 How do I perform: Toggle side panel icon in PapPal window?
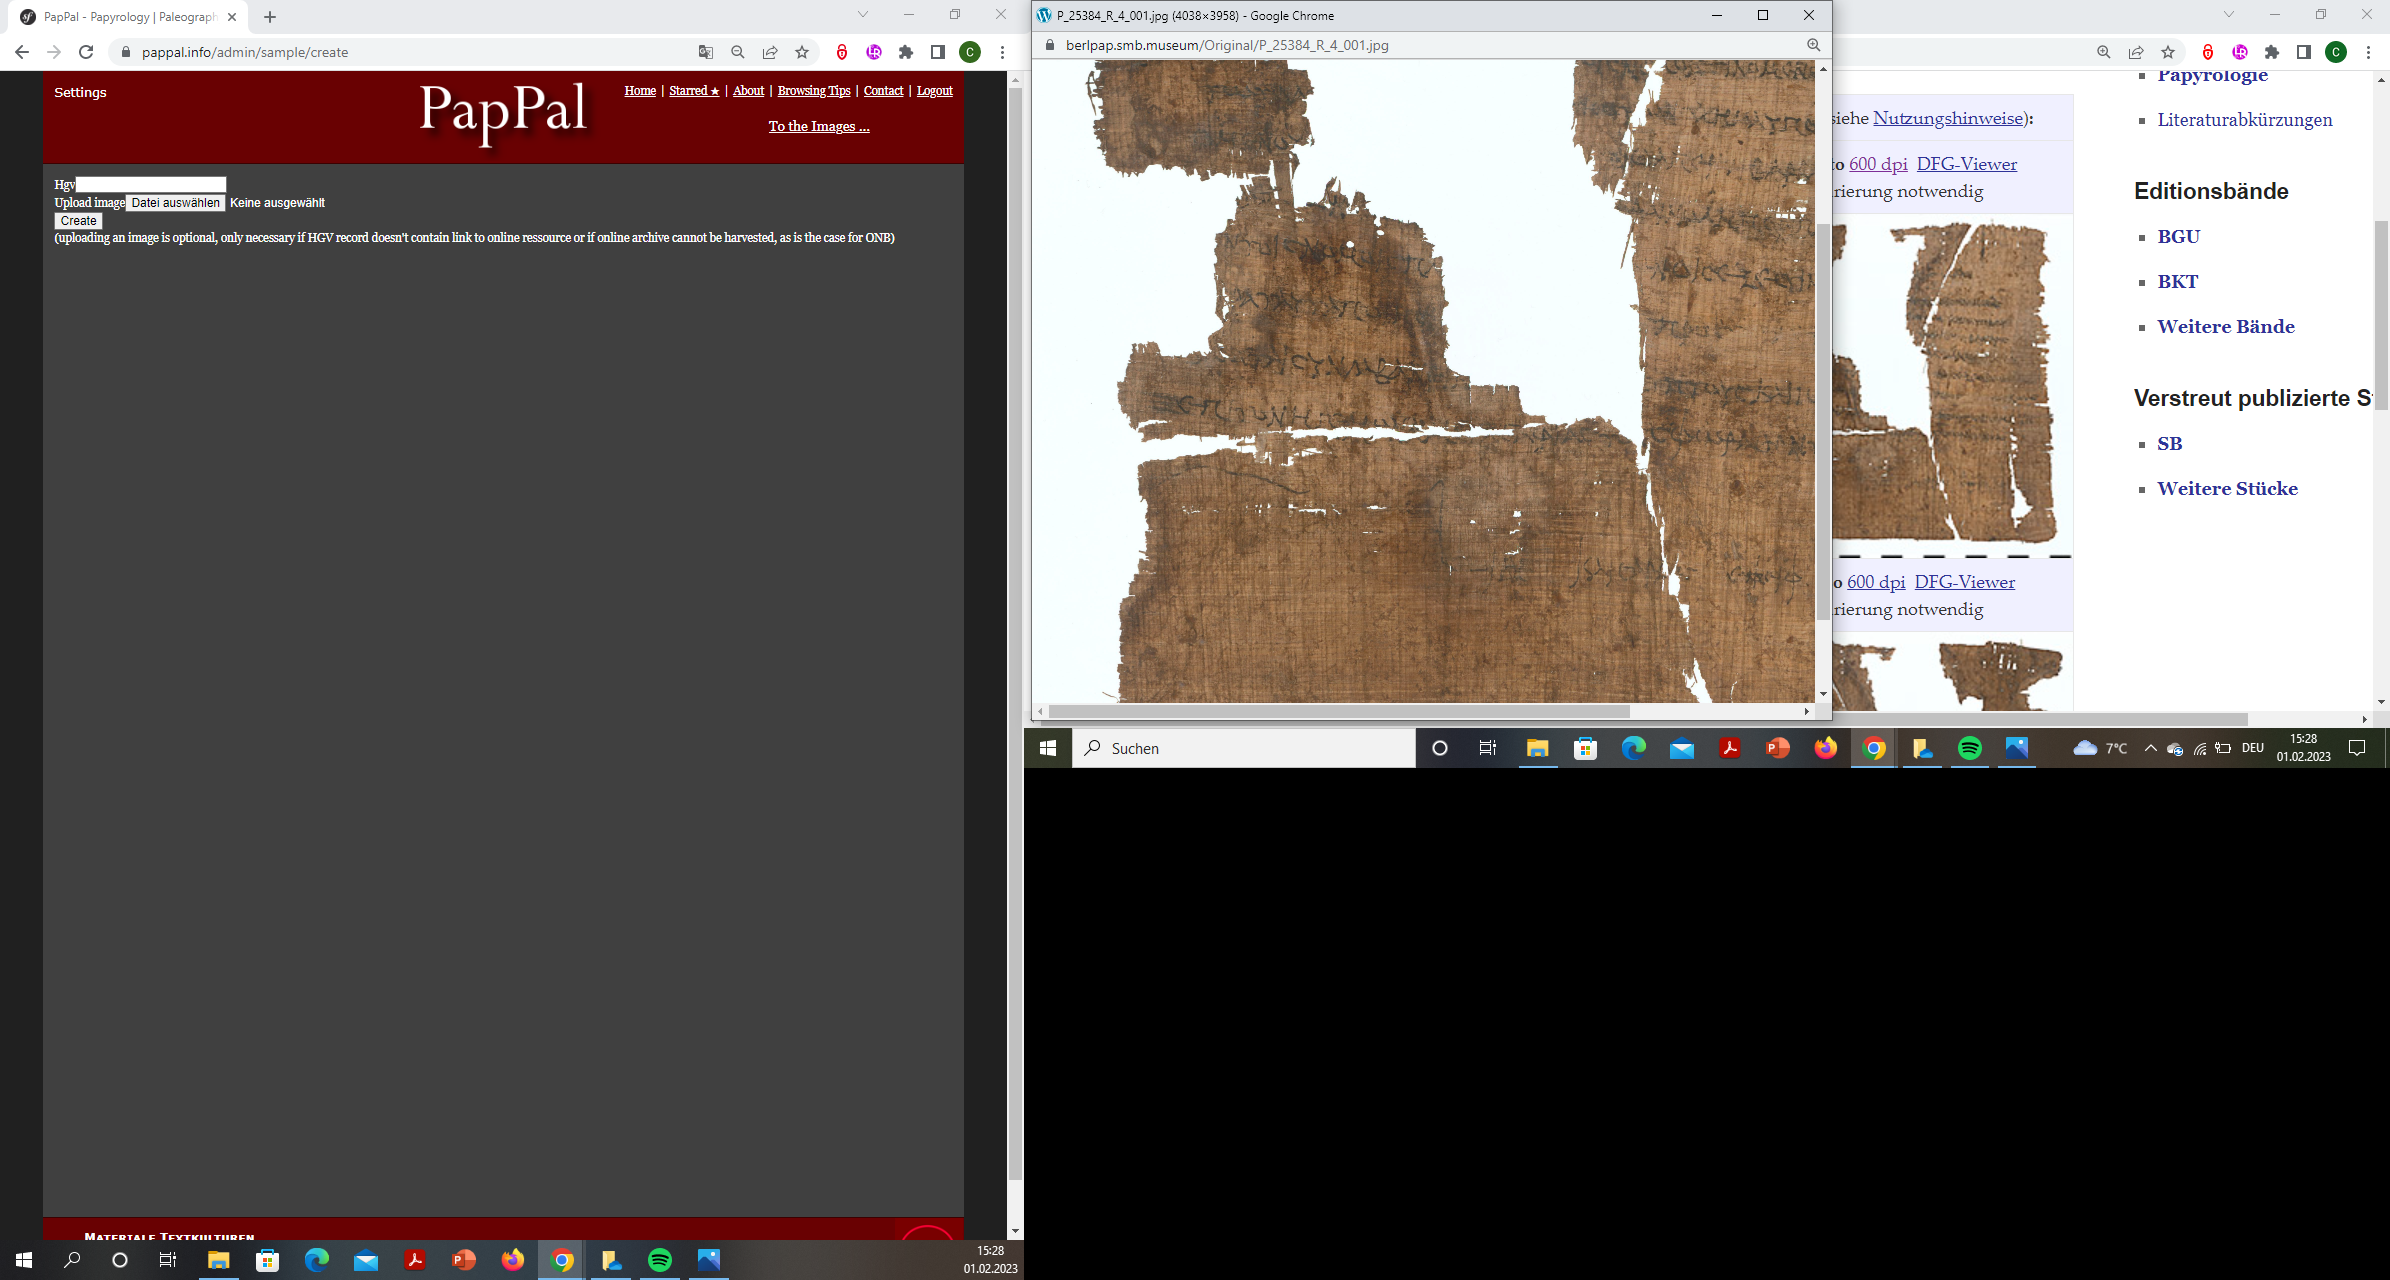click(x=938, y=52)
